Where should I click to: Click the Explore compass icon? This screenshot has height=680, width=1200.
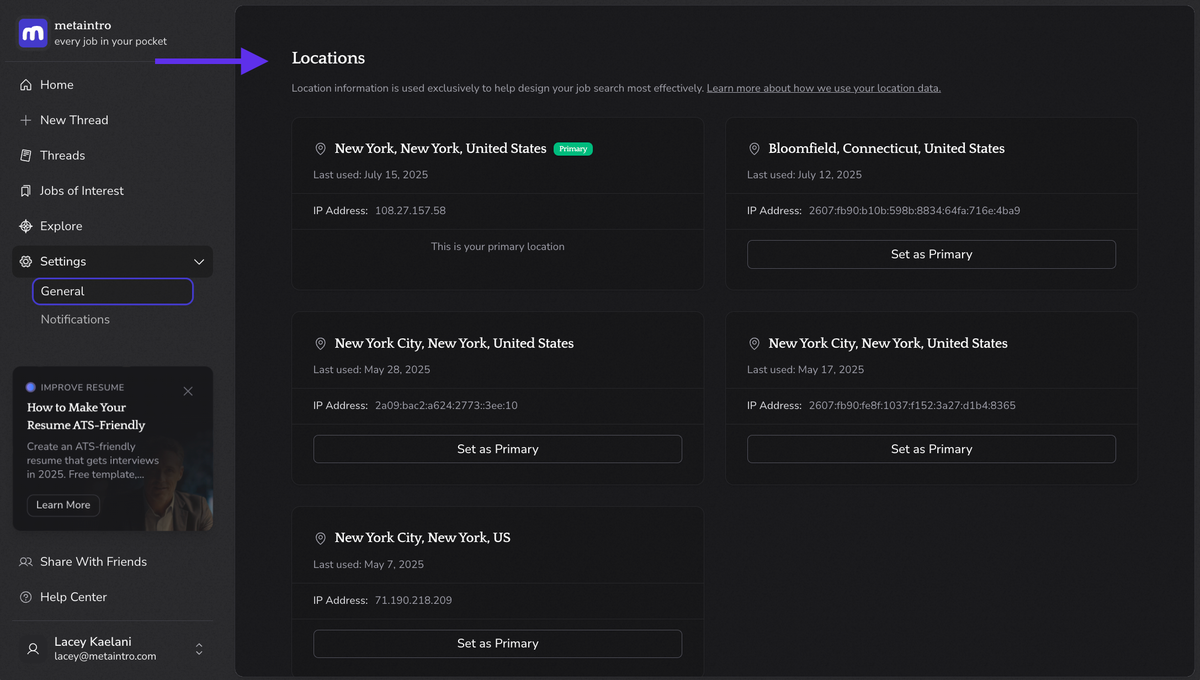(x=26, y=226)
